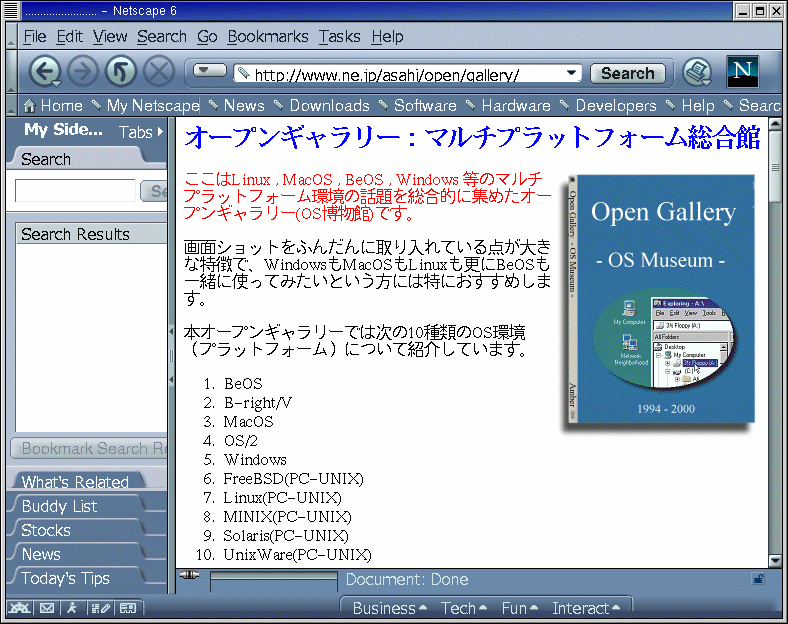Click the page scrollbar up arrow

tap(775, 123)
